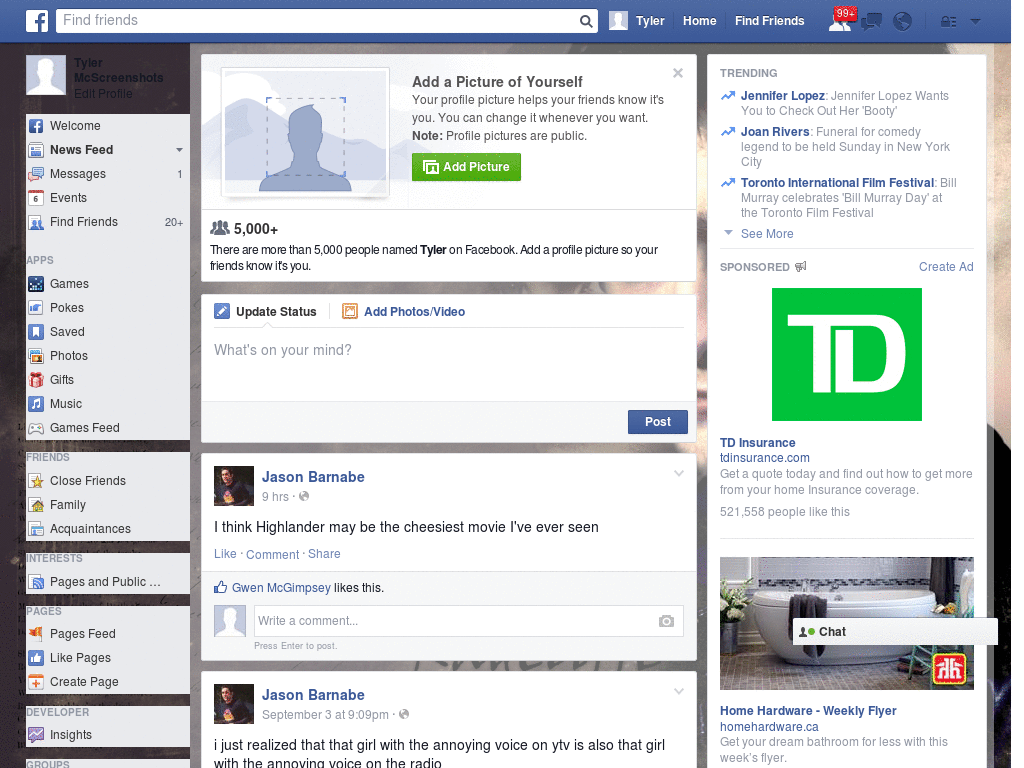Click the Edit Profile link
The image size is (1024, 768).
click(x=103, y=94)
